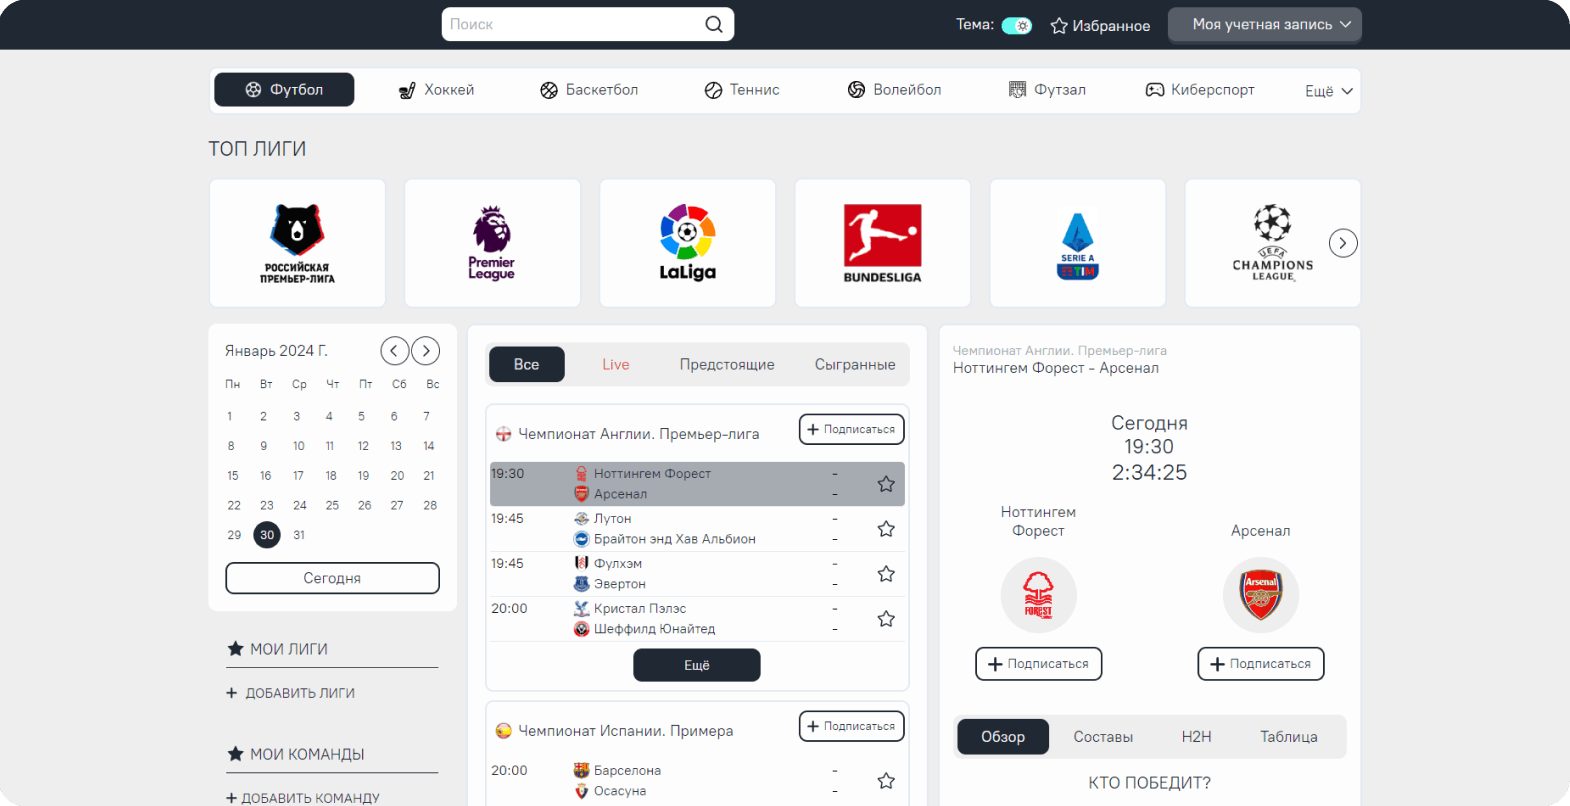Star the Фулхэм – Эвертон match

tap(885, 574)
